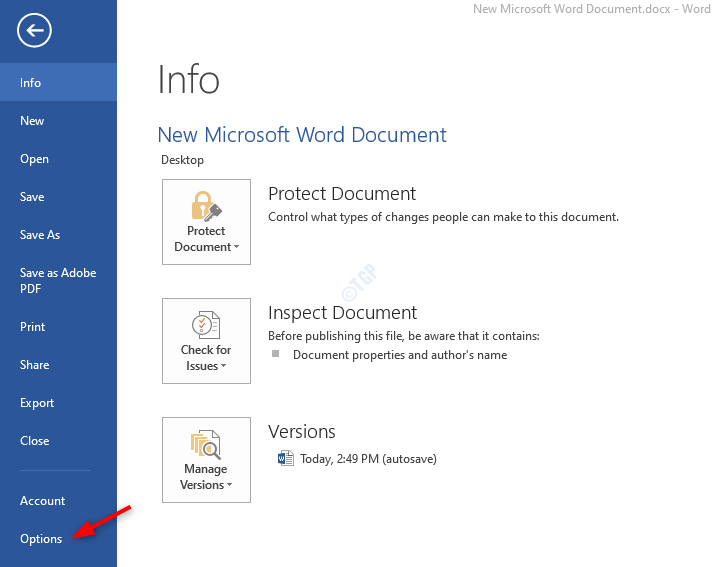Go to the Export page
Viewport: 719px width, 567px height.
[58, 403]
